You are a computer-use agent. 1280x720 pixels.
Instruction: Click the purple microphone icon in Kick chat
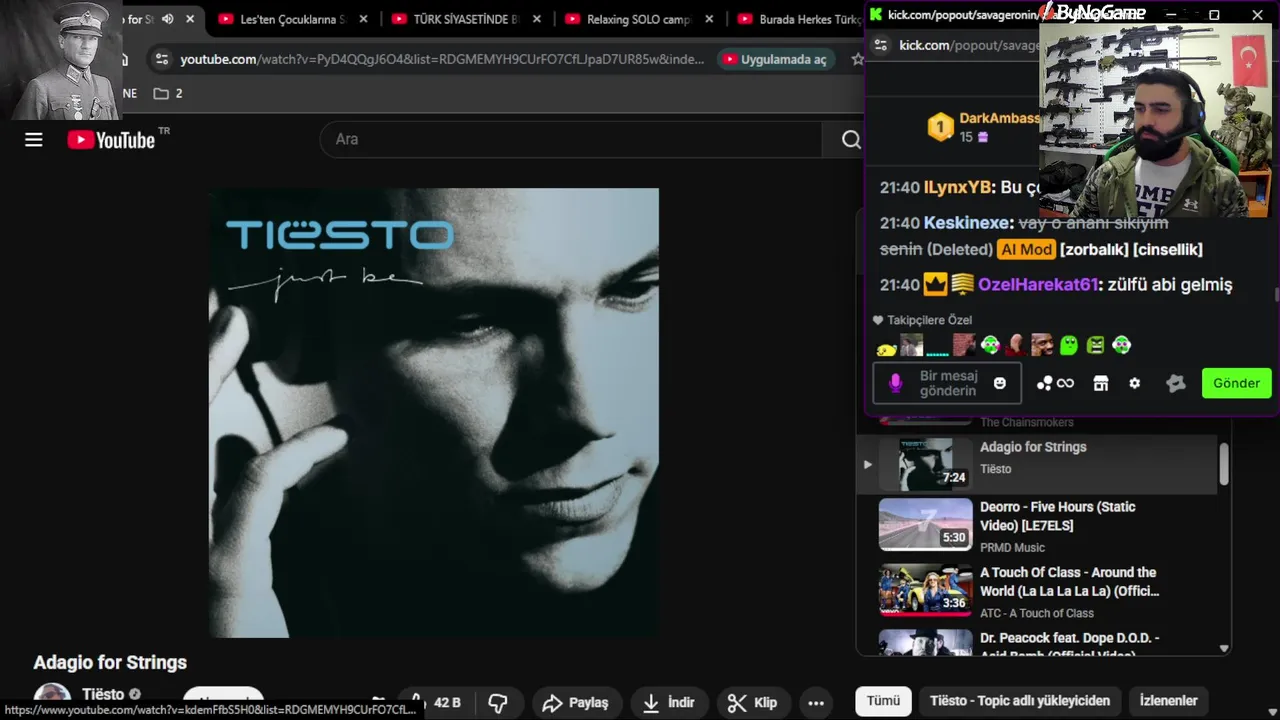(x=895, y=383)
